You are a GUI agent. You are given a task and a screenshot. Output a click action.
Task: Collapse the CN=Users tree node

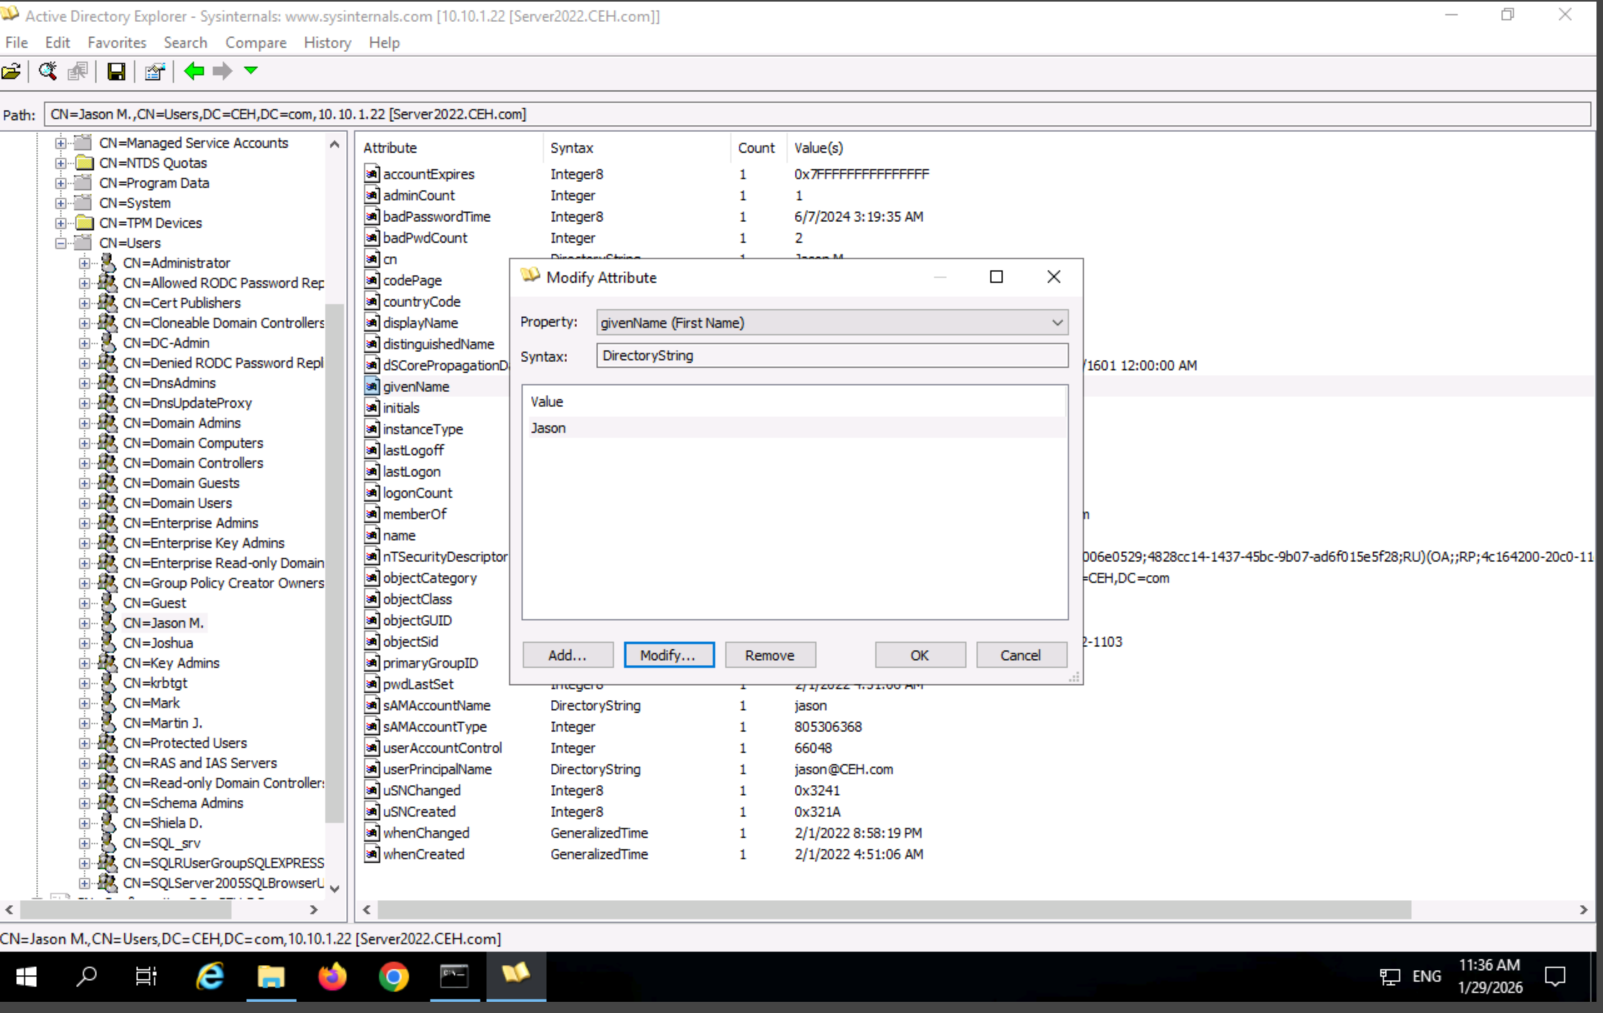[61, 243]
